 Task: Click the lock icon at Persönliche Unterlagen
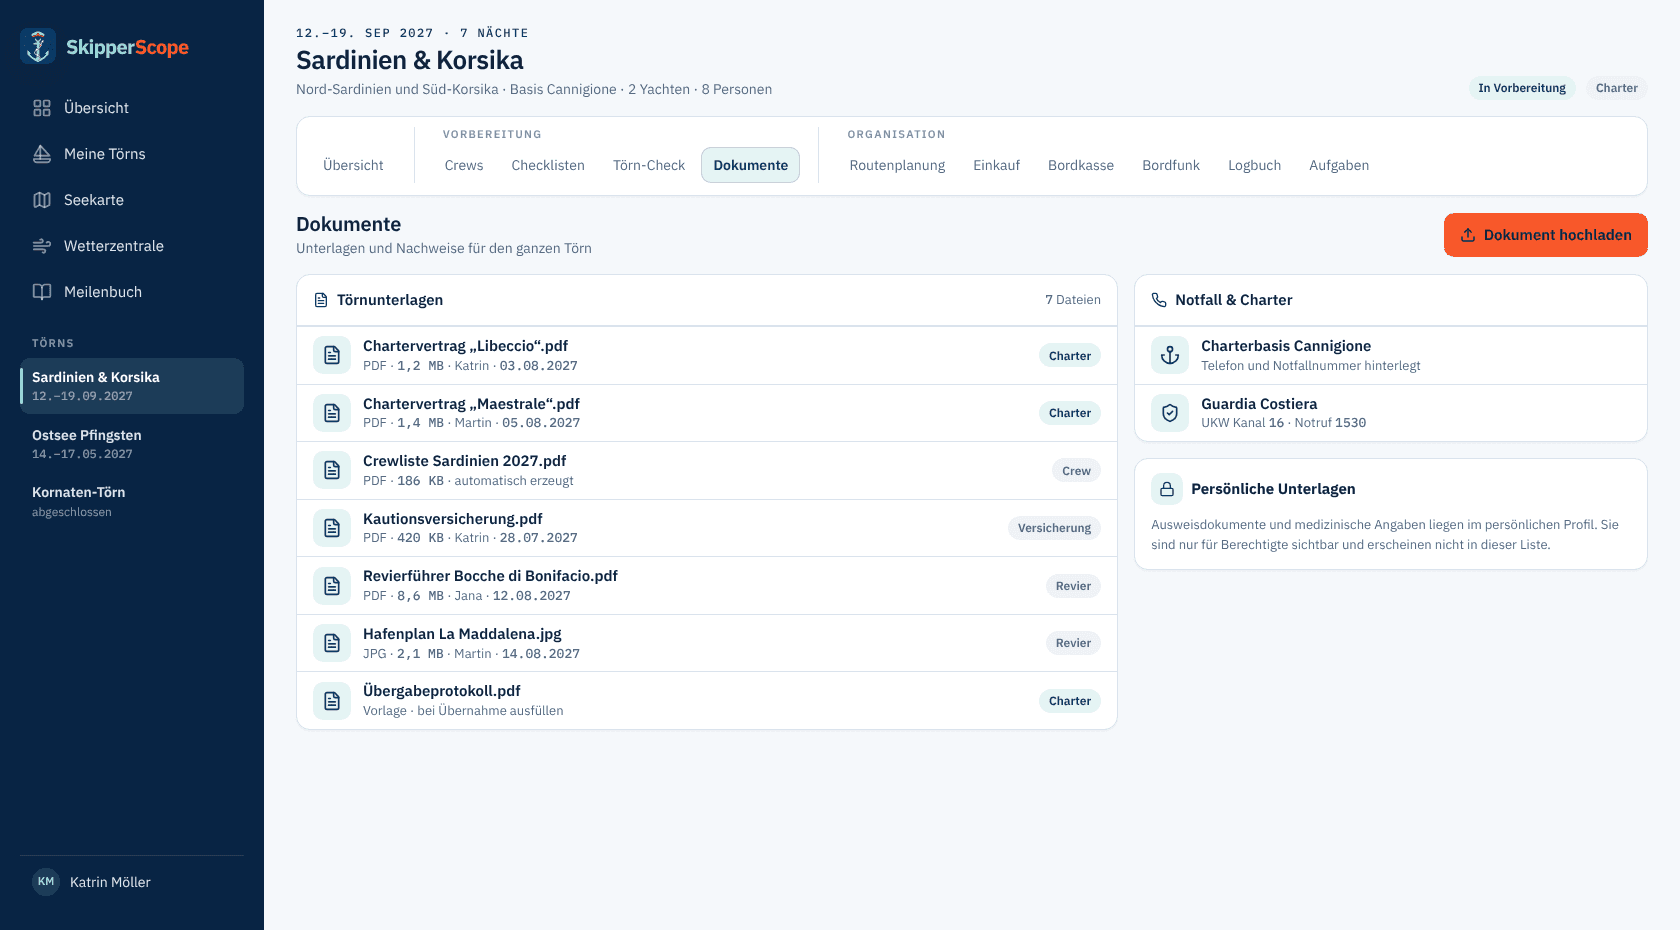point(1166,489)
